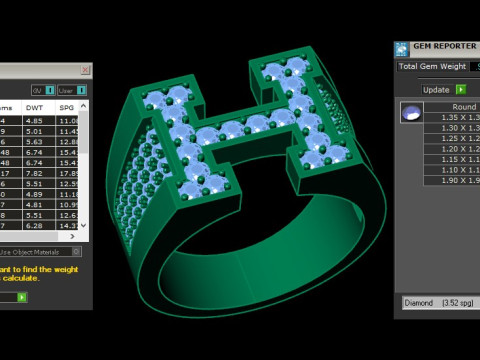Click the 6.28 DWT cell
The width and height of the screenshot is (480, 360).
tap(39, 226)
